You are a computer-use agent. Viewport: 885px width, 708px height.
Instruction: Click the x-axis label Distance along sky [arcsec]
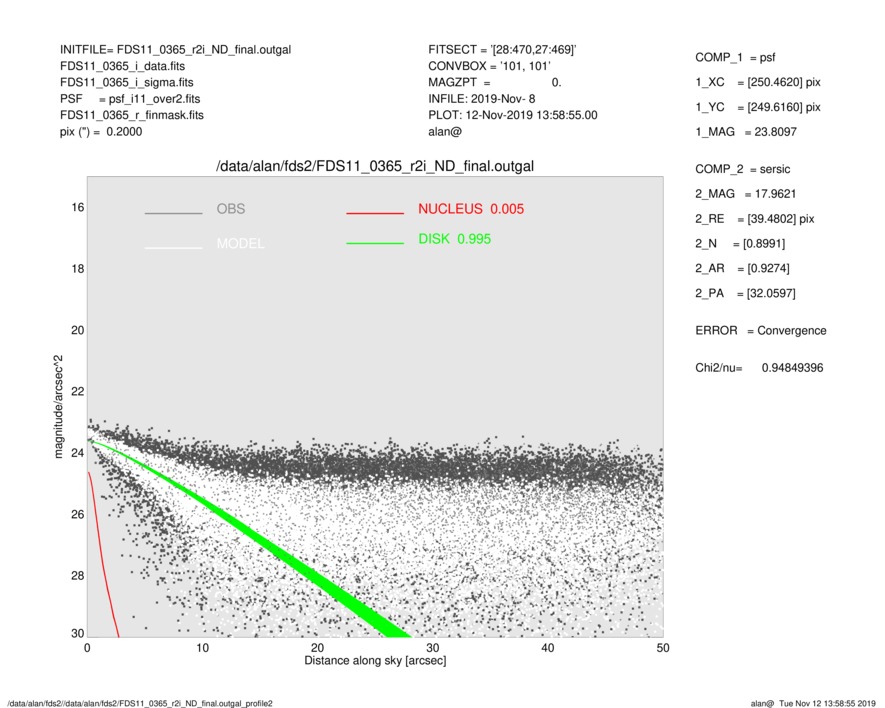(x=375, y=661)
